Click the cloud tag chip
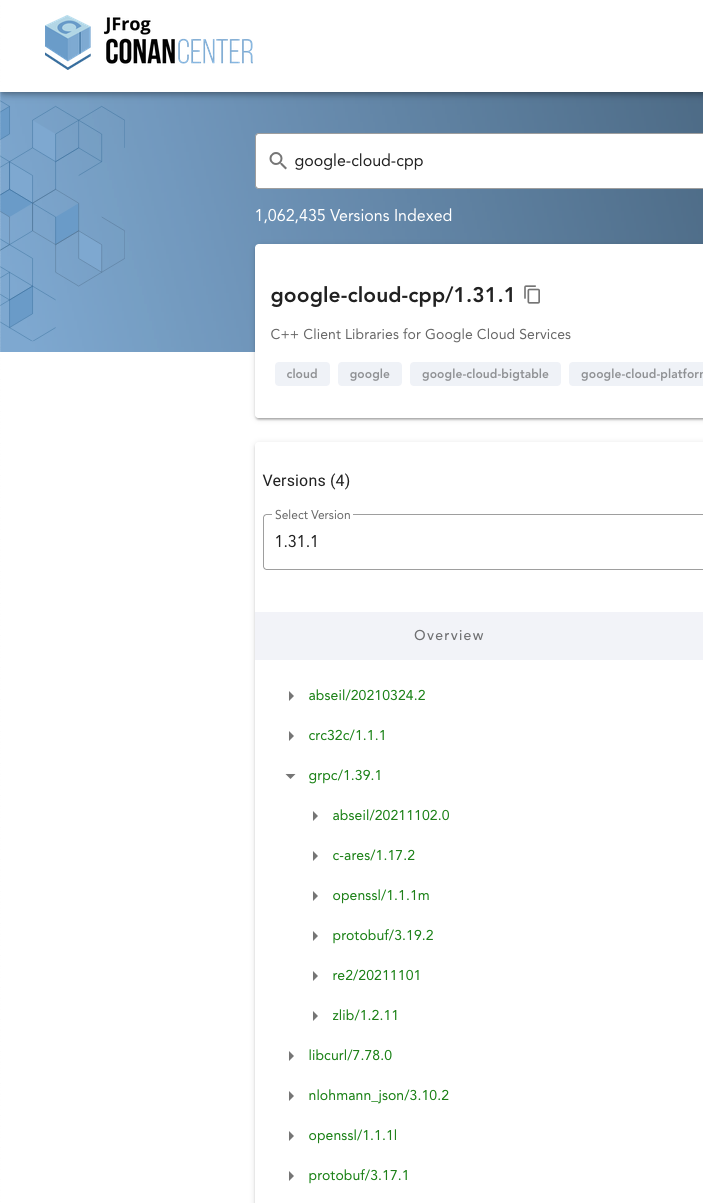 (x=302, y=373)
